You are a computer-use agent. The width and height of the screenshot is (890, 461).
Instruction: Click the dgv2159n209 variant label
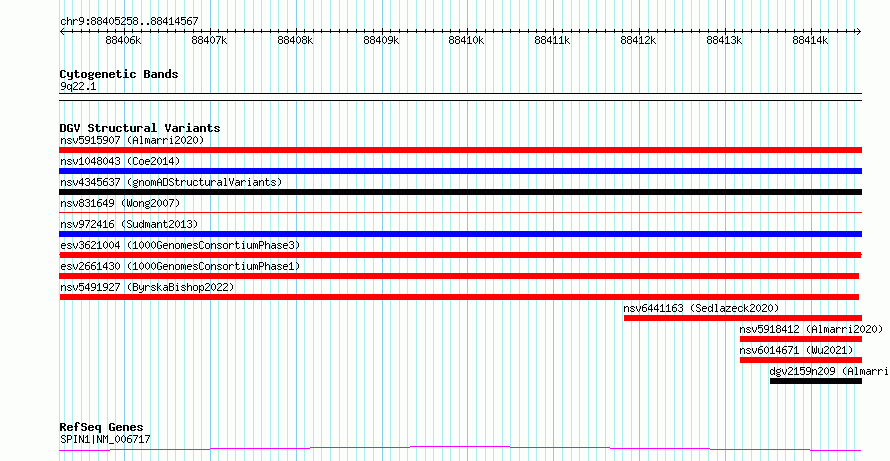click(830, 371)
